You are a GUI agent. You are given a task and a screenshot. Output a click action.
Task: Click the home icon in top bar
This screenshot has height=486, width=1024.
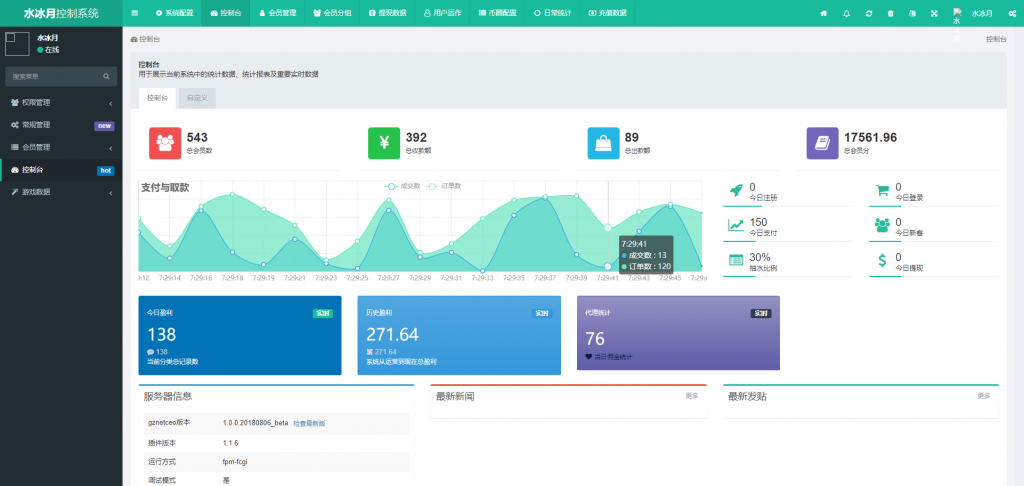click(x=824, y=13)
